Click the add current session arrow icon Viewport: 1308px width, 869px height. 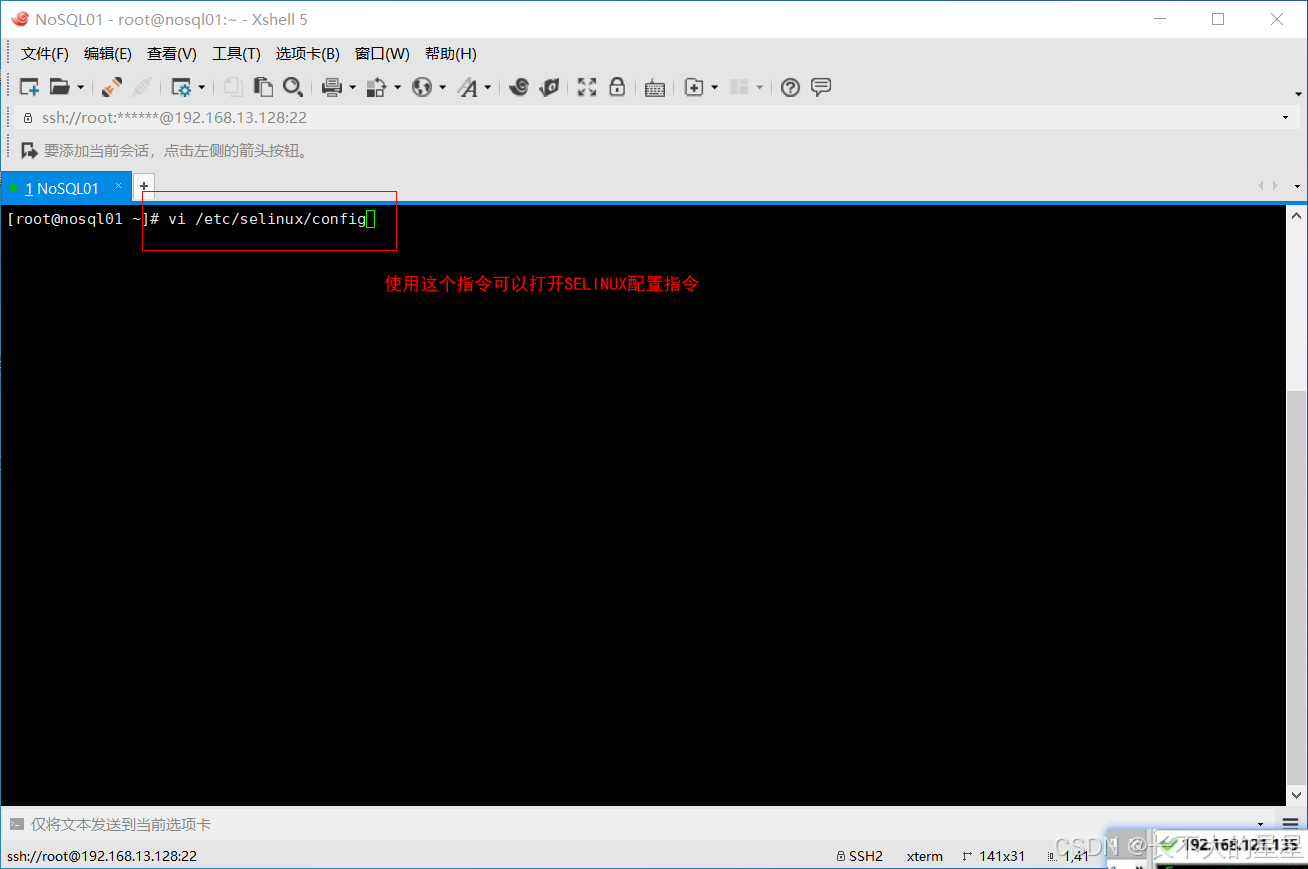29,151
